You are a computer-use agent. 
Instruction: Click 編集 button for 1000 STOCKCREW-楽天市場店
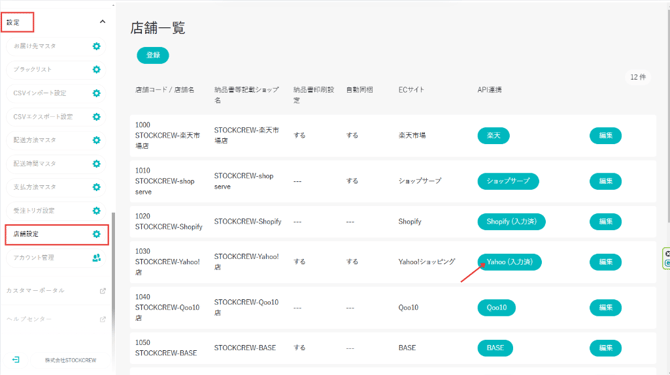click(605, 136)
